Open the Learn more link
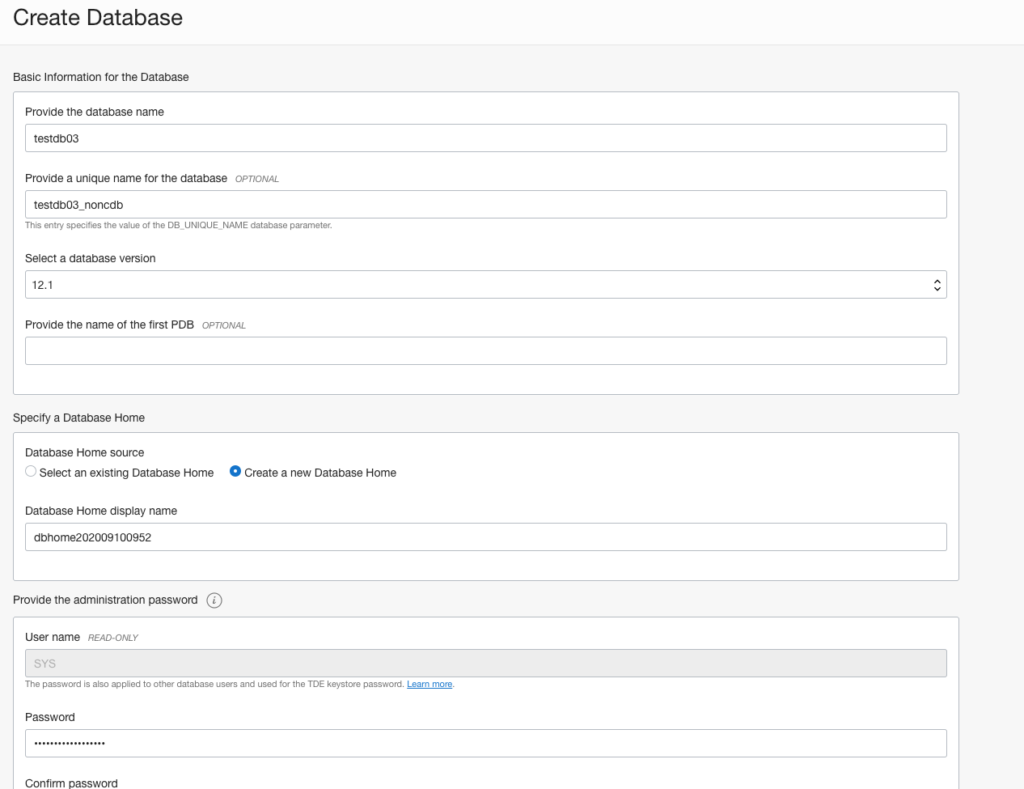Viewport: 1024px width, 789px height. pos(429,684)
